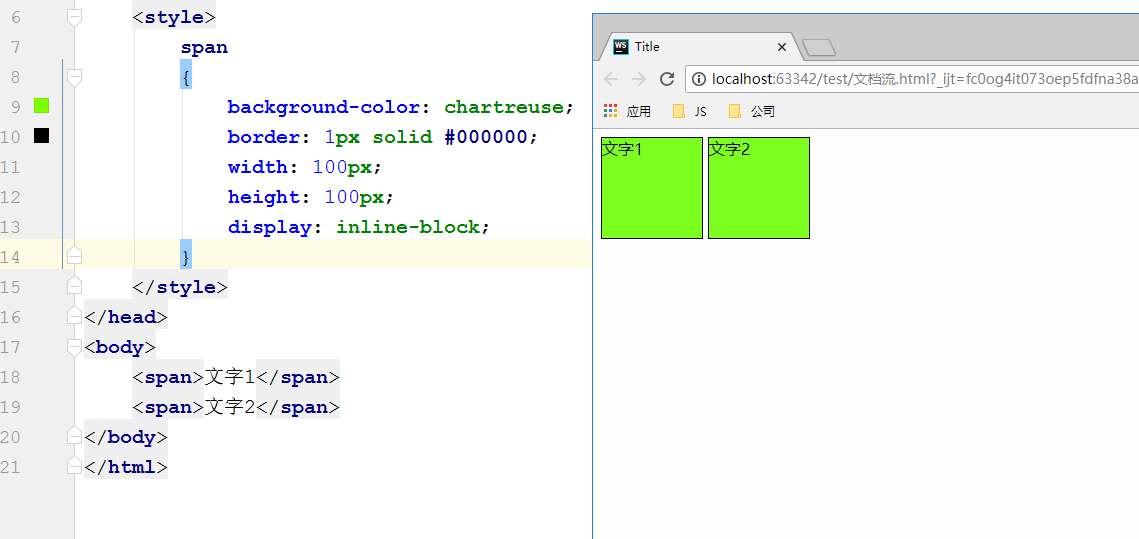Collapse the span rule opening brace fold
This screenshot has height=539, width=1139.
point(74,77)
